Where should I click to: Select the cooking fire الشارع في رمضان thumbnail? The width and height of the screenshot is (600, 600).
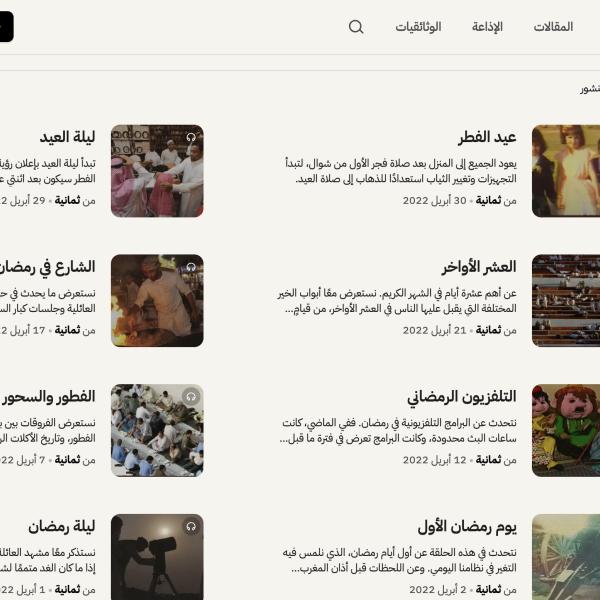157,301
